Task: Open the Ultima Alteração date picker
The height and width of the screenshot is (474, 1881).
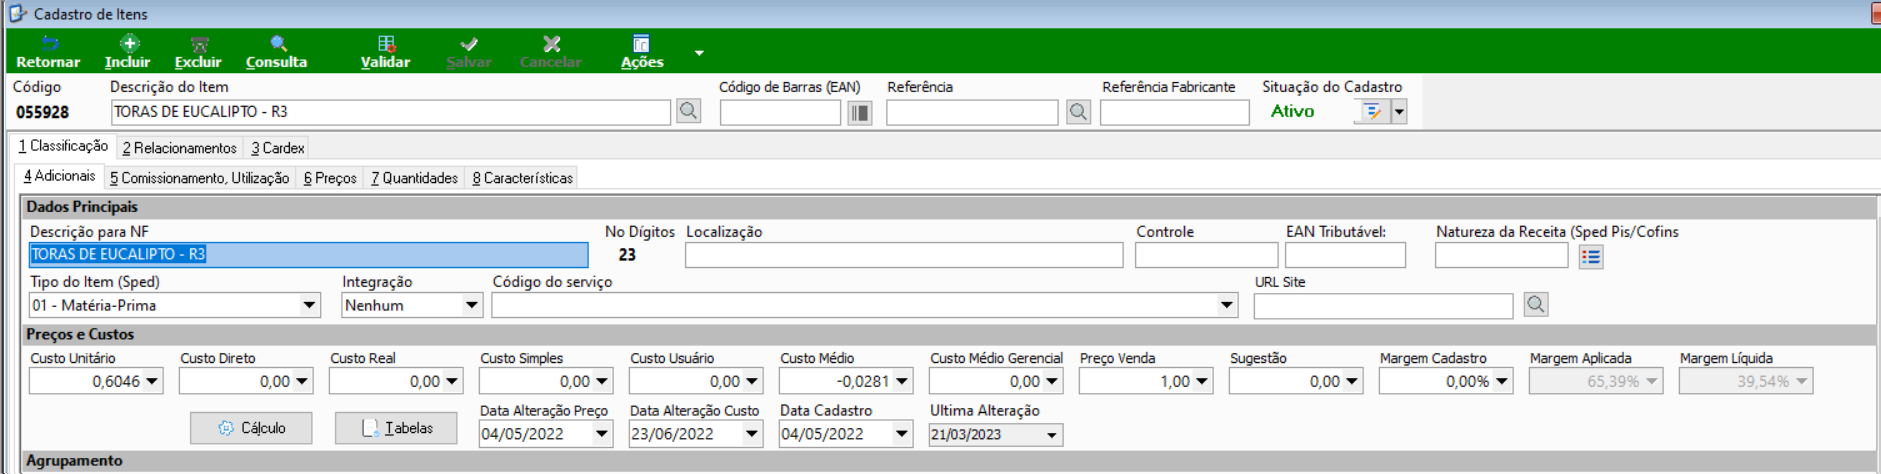Action: [1052, 435]
